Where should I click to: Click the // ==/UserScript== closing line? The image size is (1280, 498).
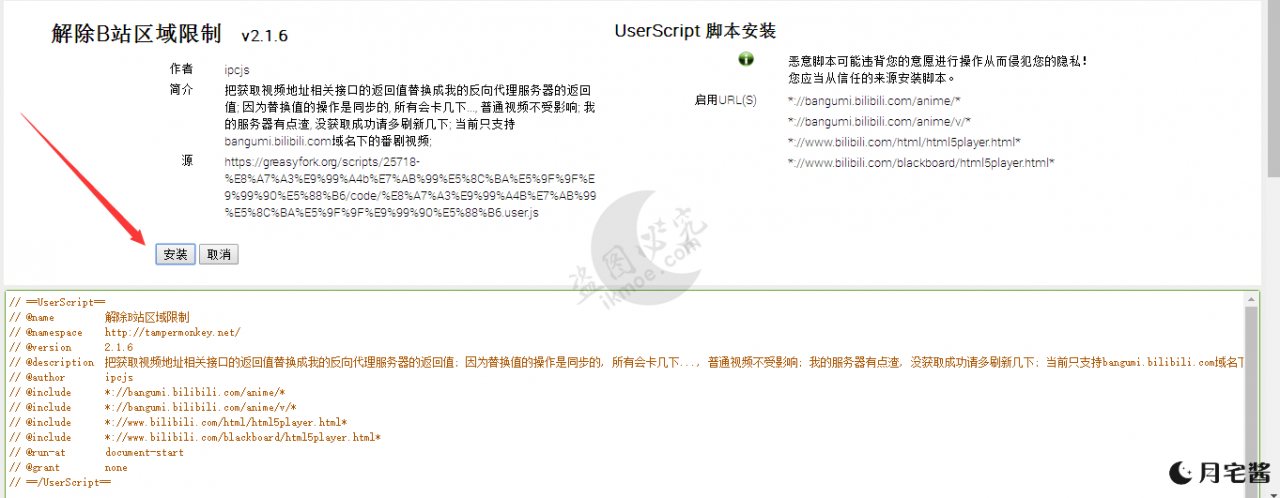(x=60, y=482)
